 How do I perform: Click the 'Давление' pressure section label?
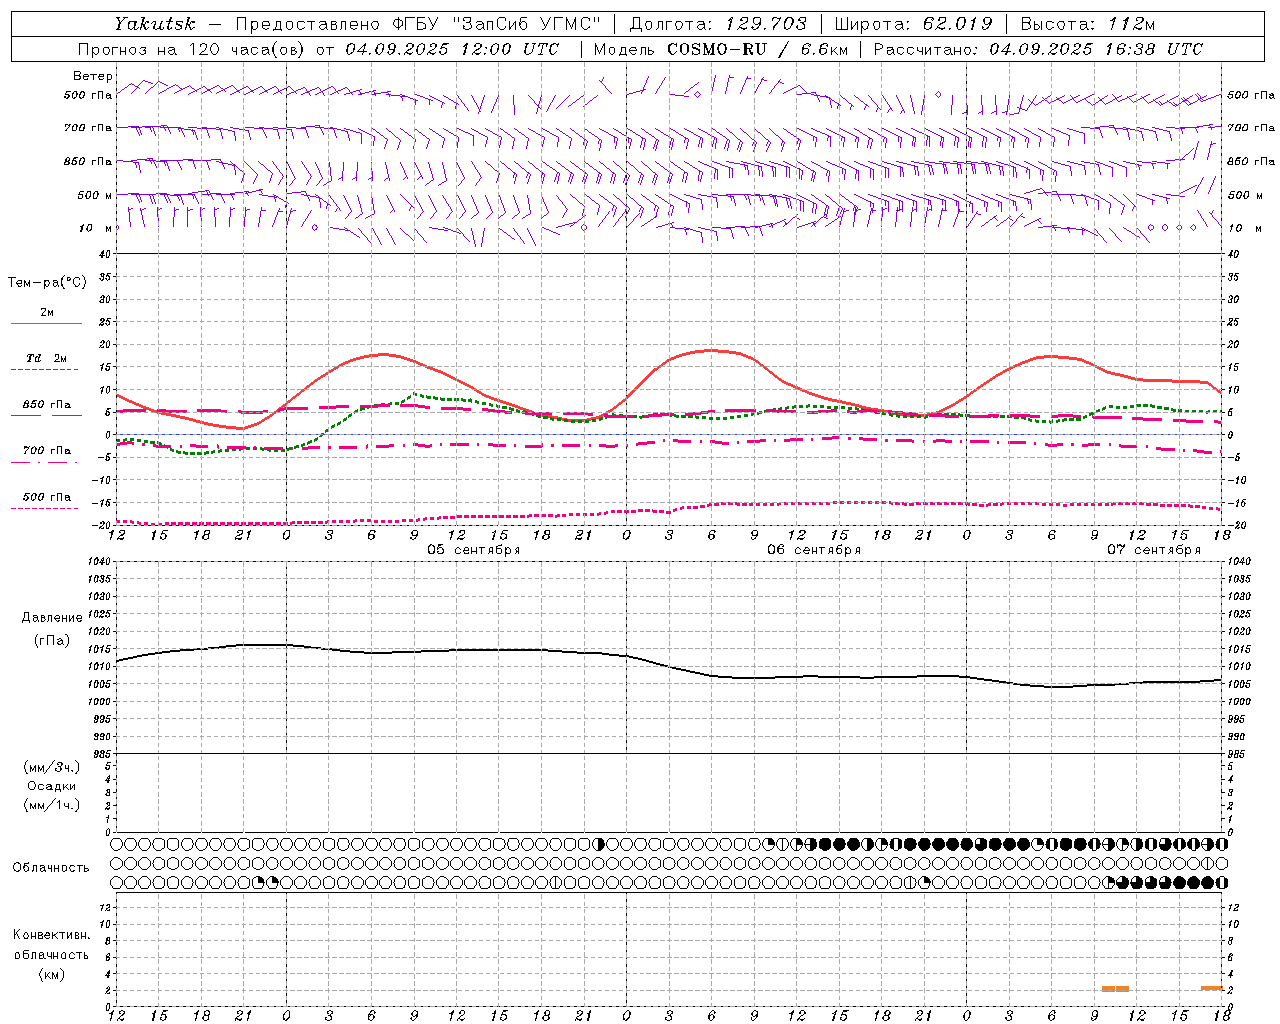(52, 617)
